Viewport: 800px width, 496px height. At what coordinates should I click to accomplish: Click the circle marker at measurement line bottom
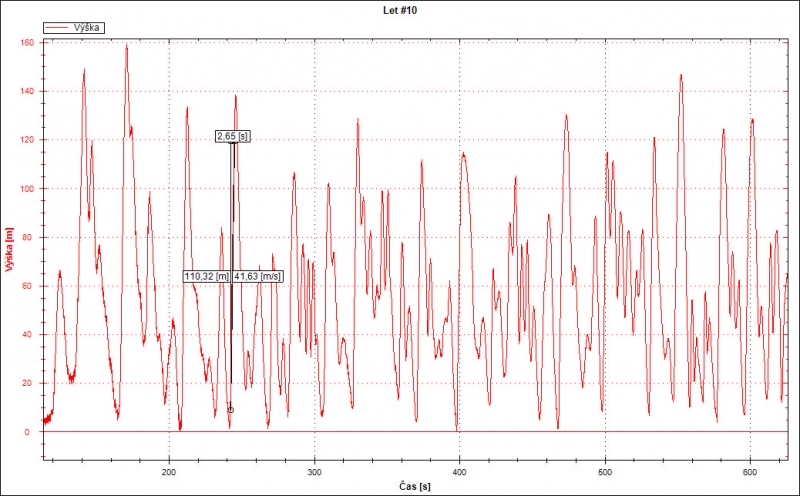click(x=231, y=410)
